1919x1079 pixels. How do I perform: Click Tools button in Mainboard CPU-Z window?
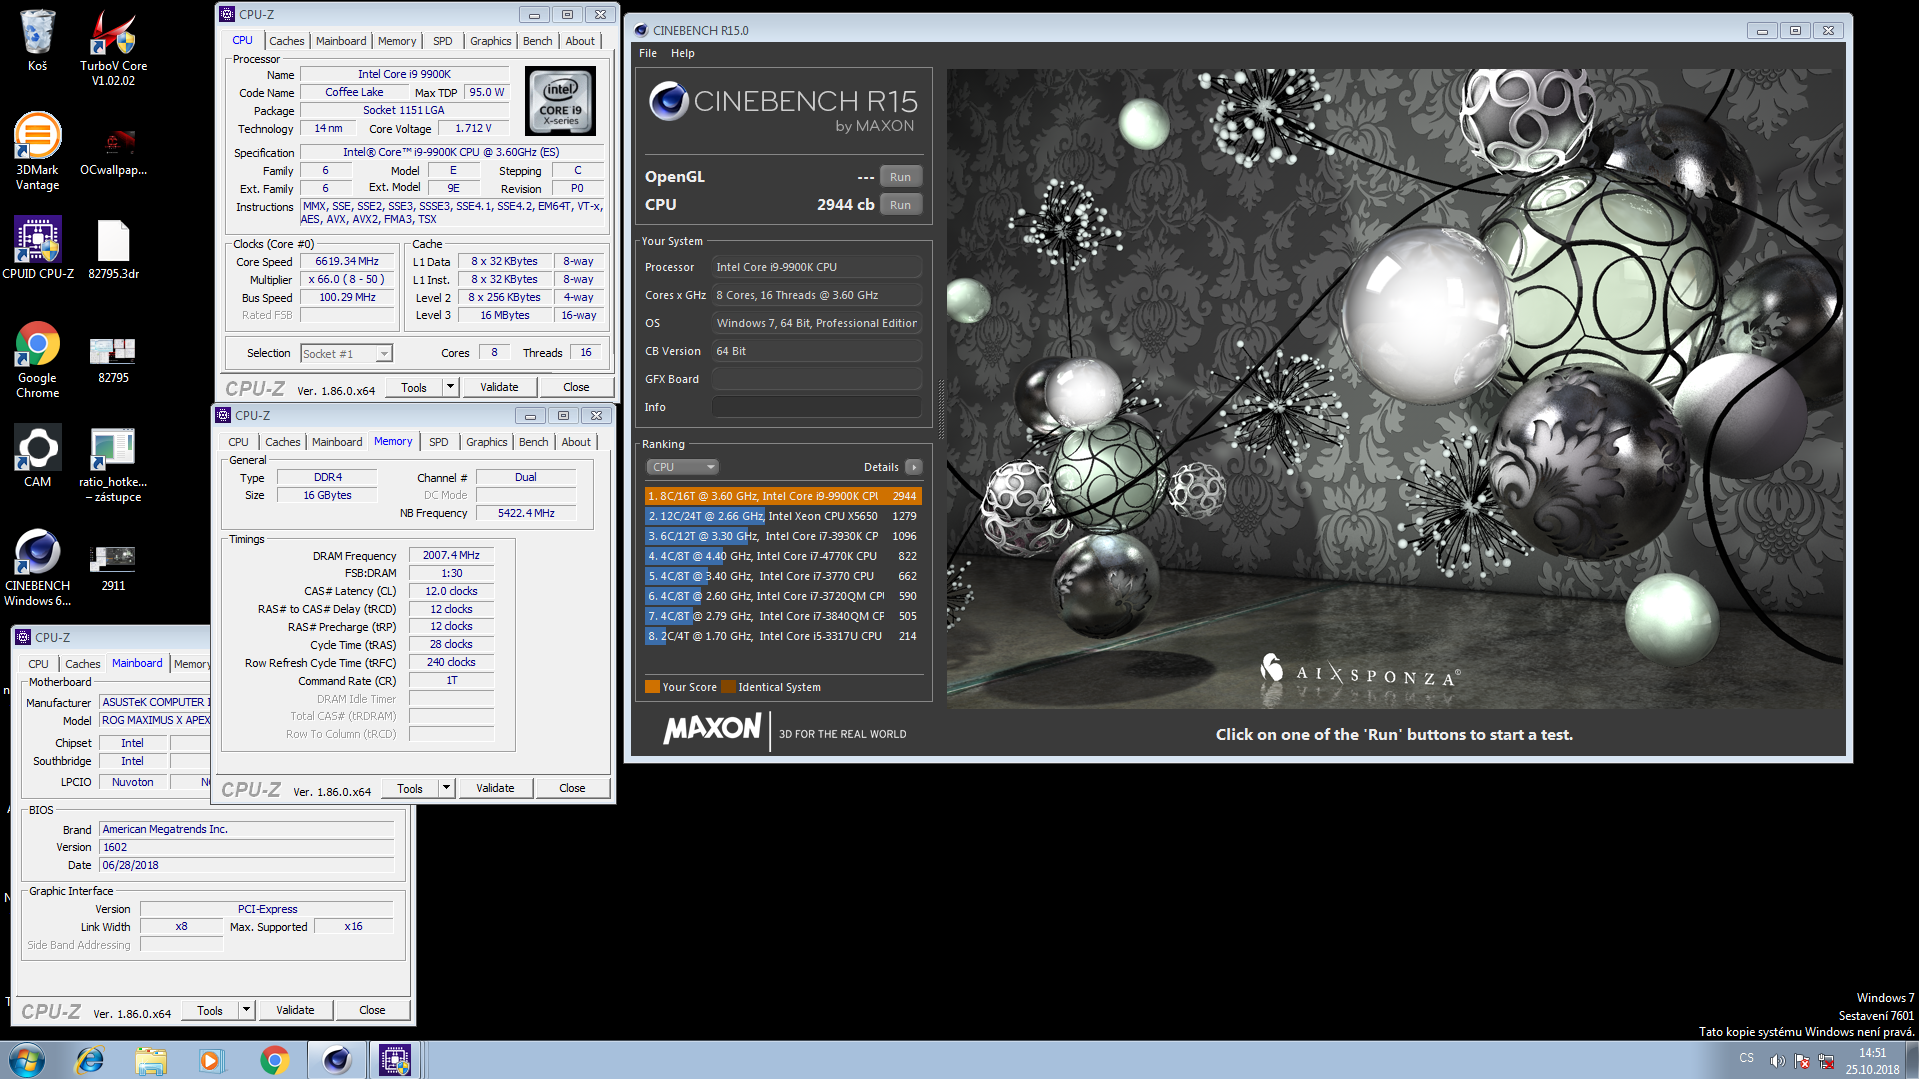click(210, 1010)
